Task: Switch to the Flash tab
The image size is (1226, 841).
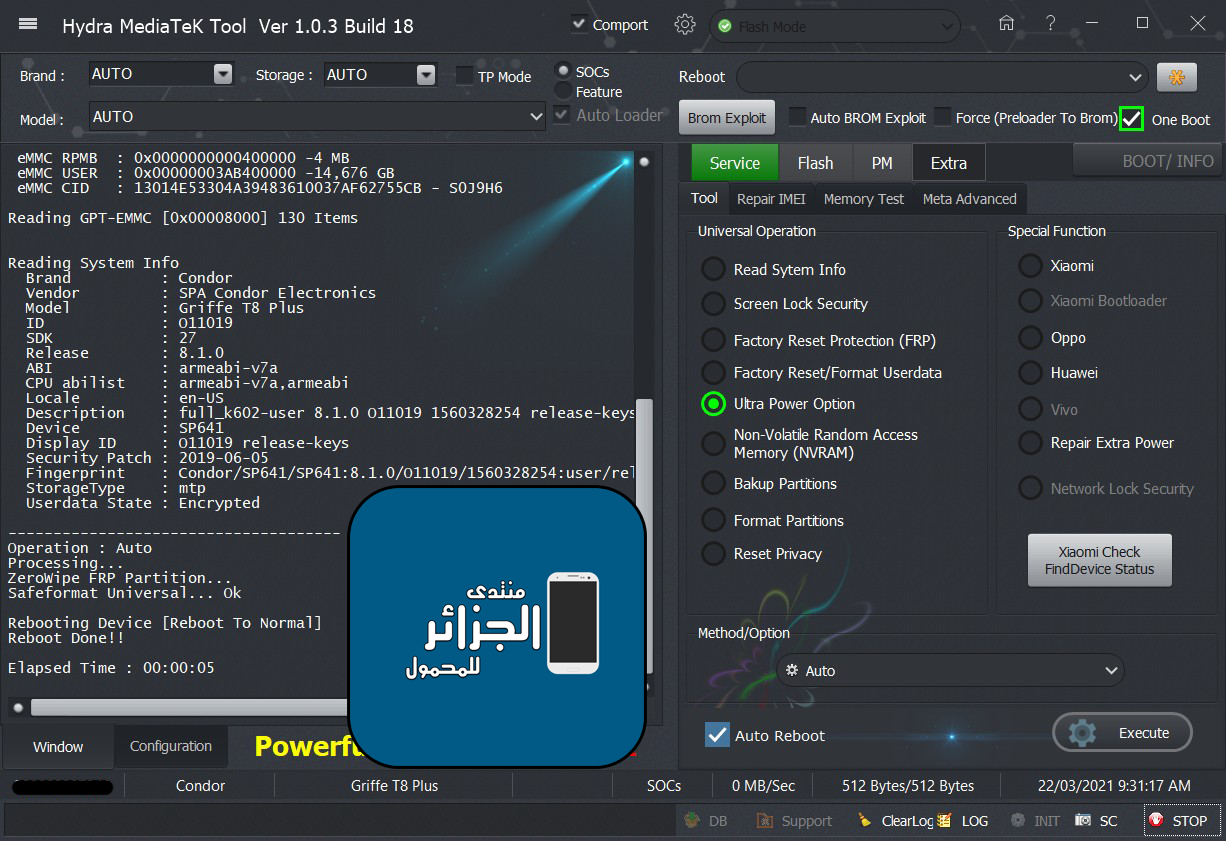Action: point(815,163)
